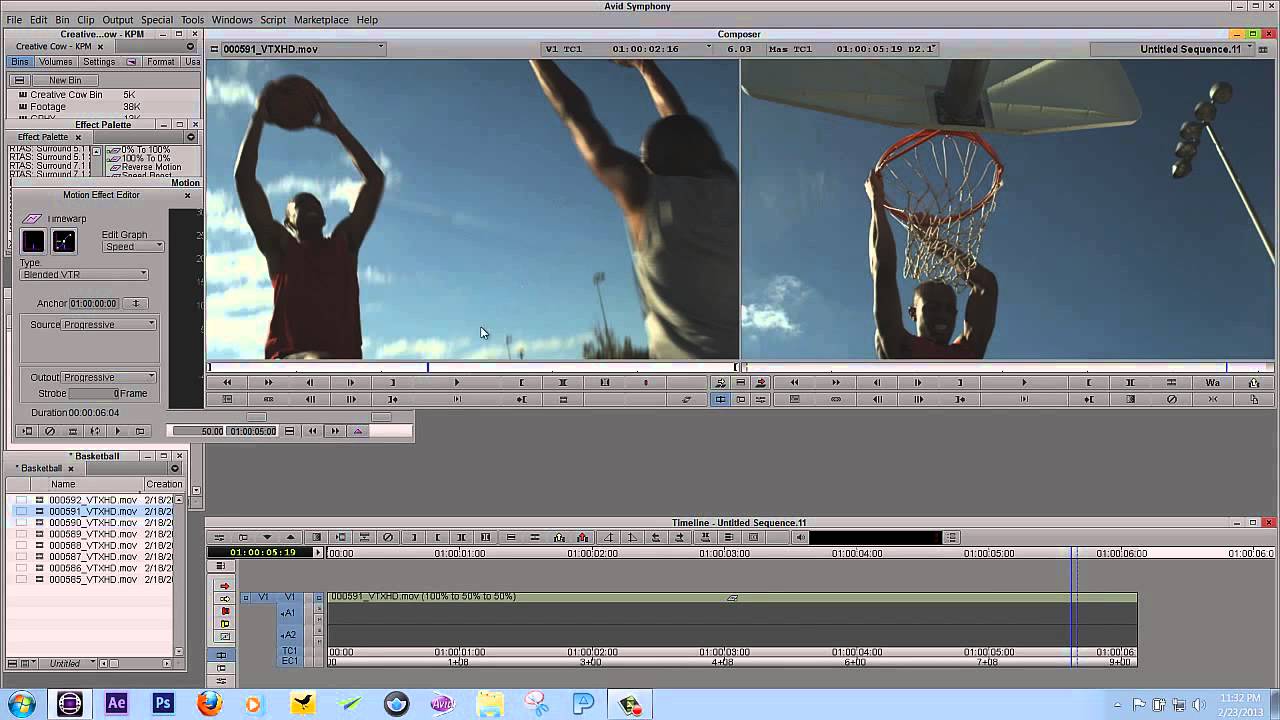The width and height of the screenshot is (1280, 720).
Task: Open the File menu
Action: (14, 20)
